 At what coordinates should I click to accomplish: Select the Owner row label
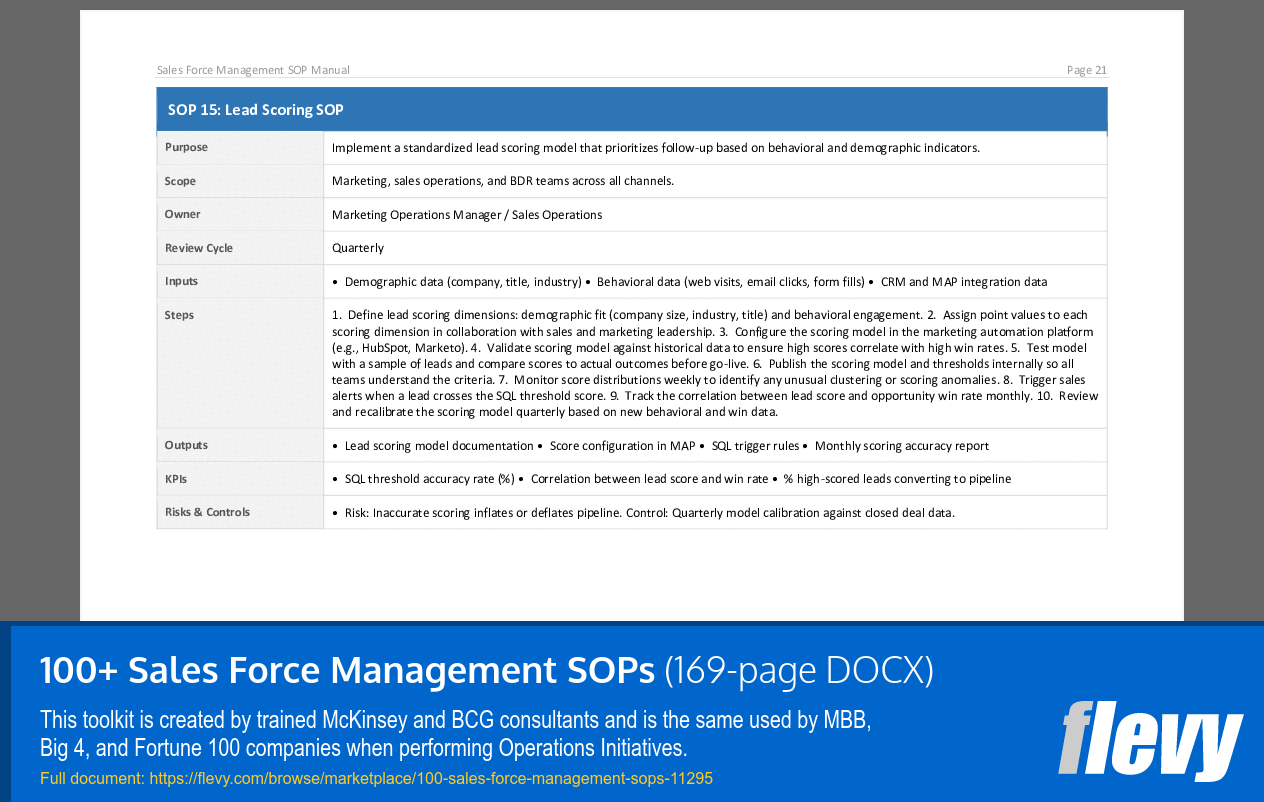click(x=180, y=214)
